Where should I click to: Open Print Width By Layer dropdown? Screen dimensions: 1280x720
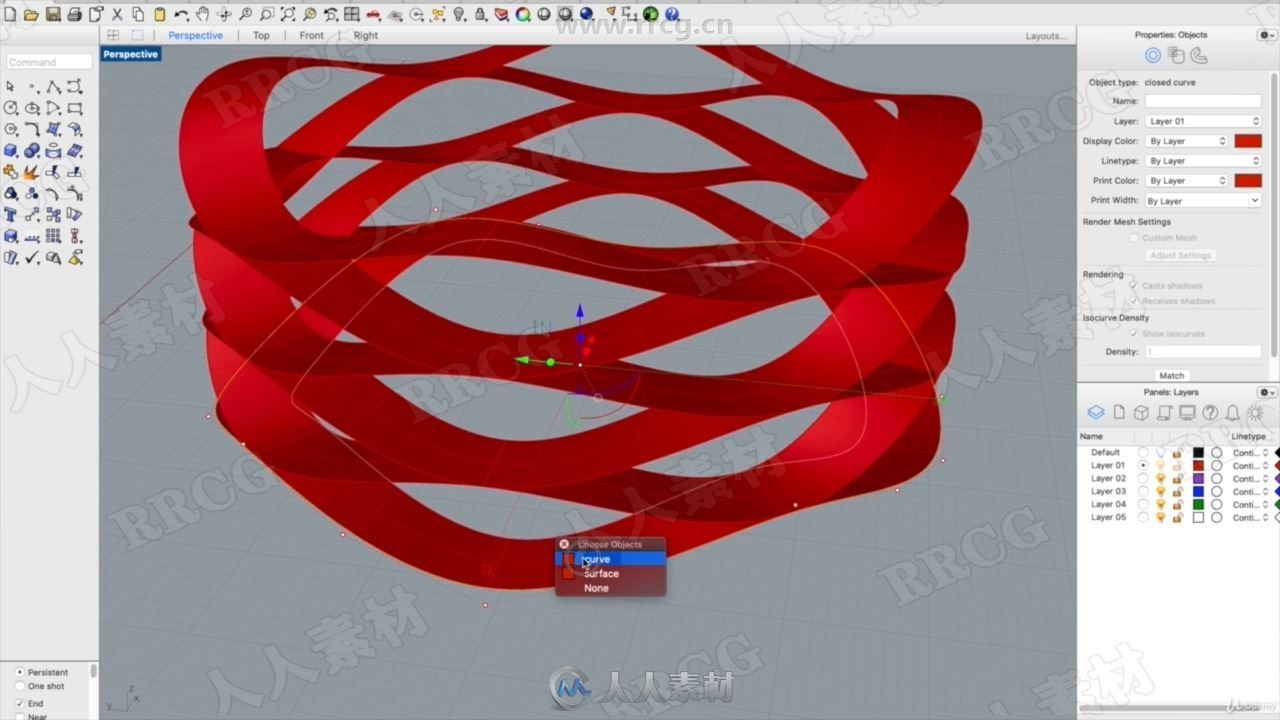[1203, 200]
